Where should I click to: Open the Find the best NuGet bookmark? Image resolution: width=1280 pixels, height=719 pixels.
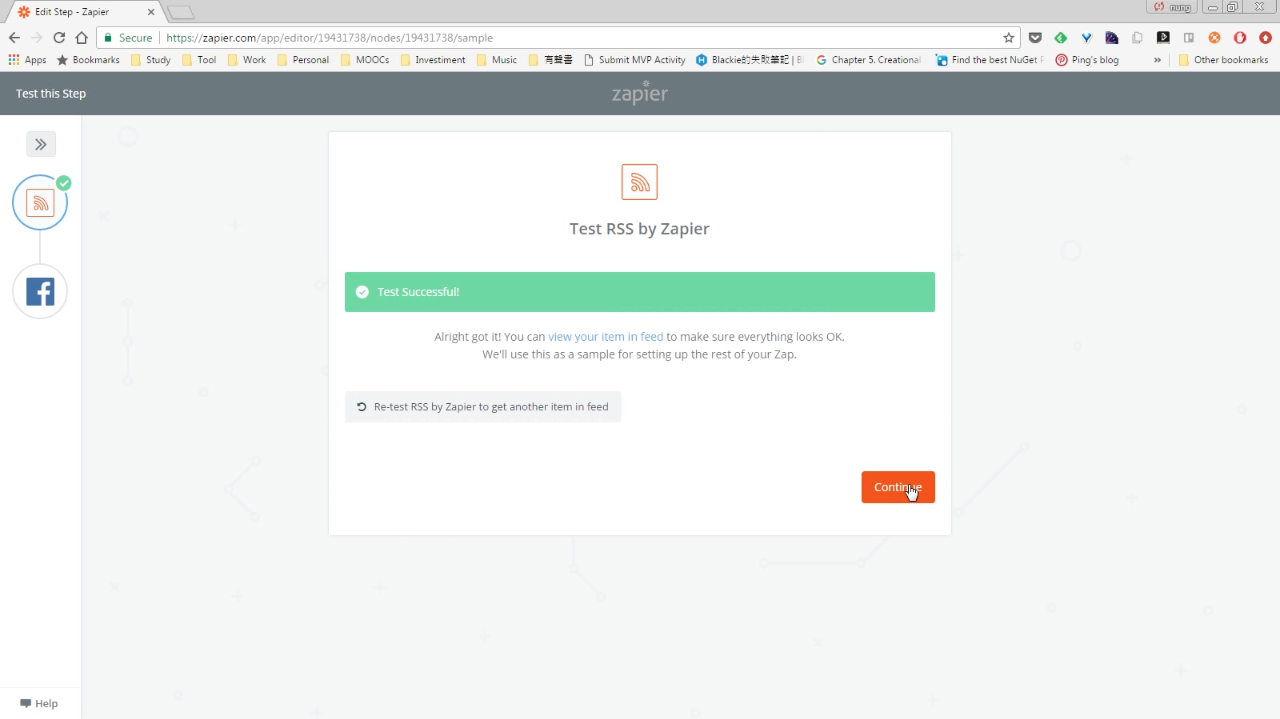(x=989, y=60)
